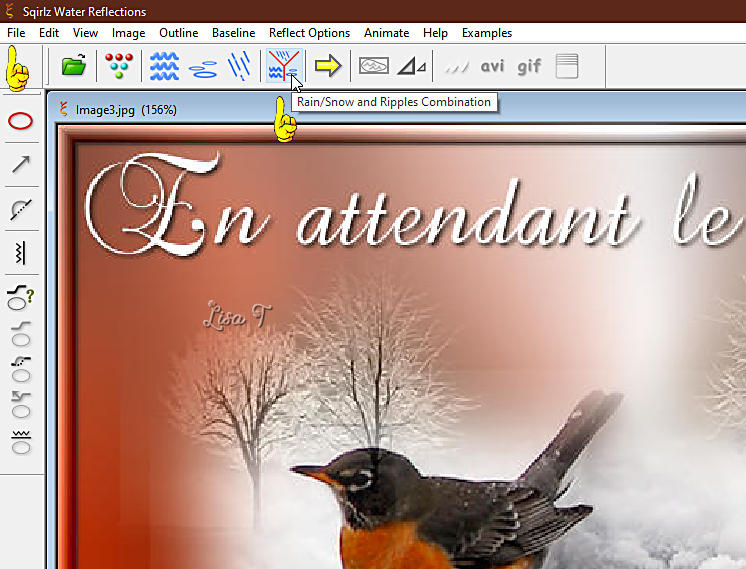Select the red ellipse outline tool
The height and width of the screenshot is (569, 746).
[x=20, y=121]
